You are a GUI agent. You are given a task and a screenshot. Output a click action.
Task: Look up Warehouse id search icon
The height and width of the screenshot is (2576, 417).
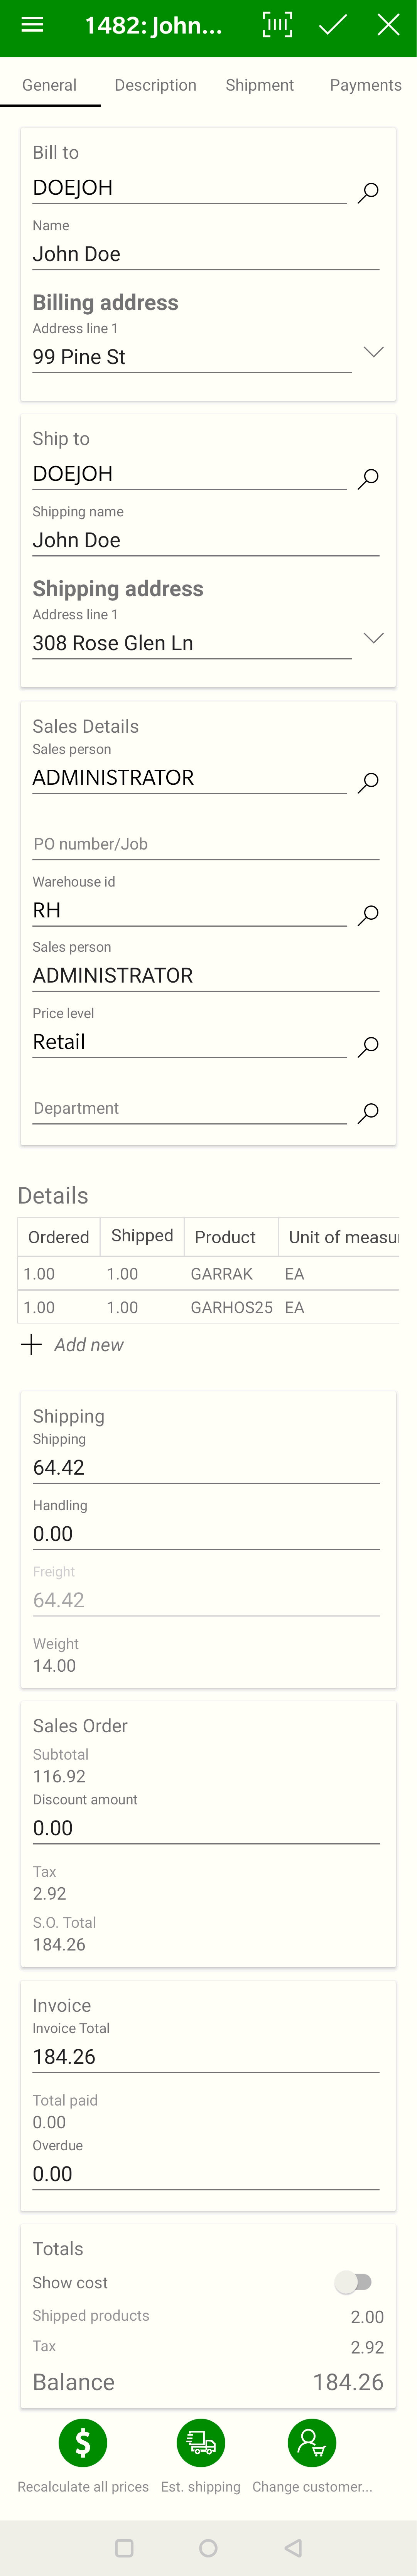[368, 914]
